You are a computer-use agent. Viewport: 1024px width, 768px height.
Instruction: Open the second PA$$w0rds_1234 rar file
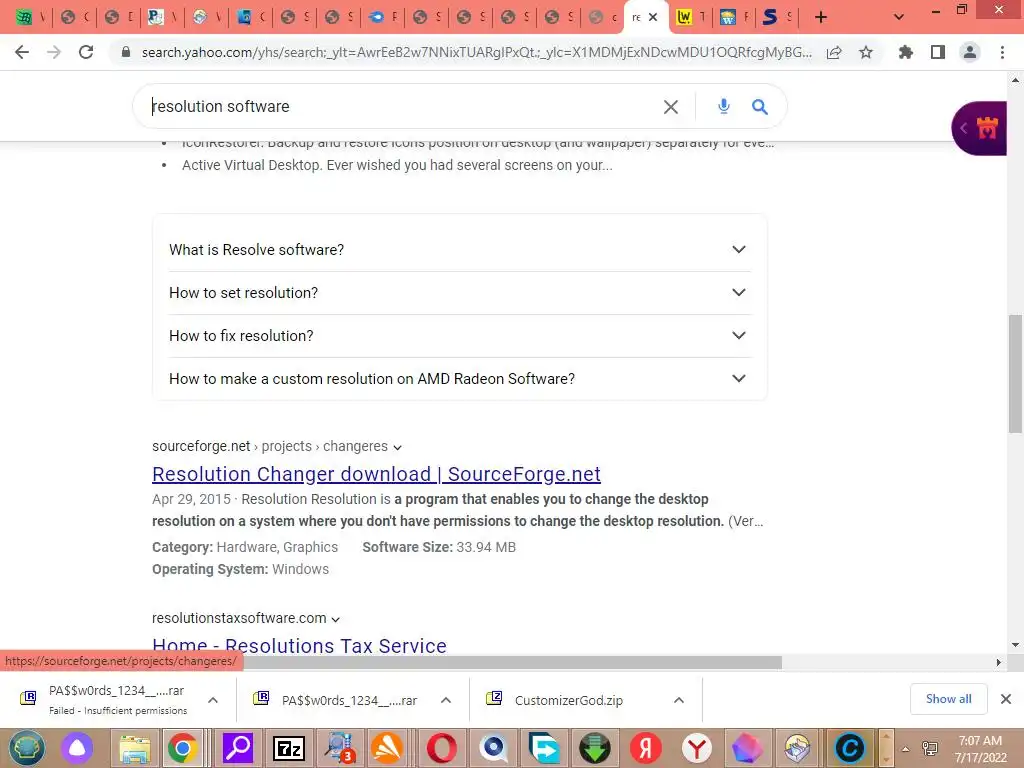coord(349,700)
